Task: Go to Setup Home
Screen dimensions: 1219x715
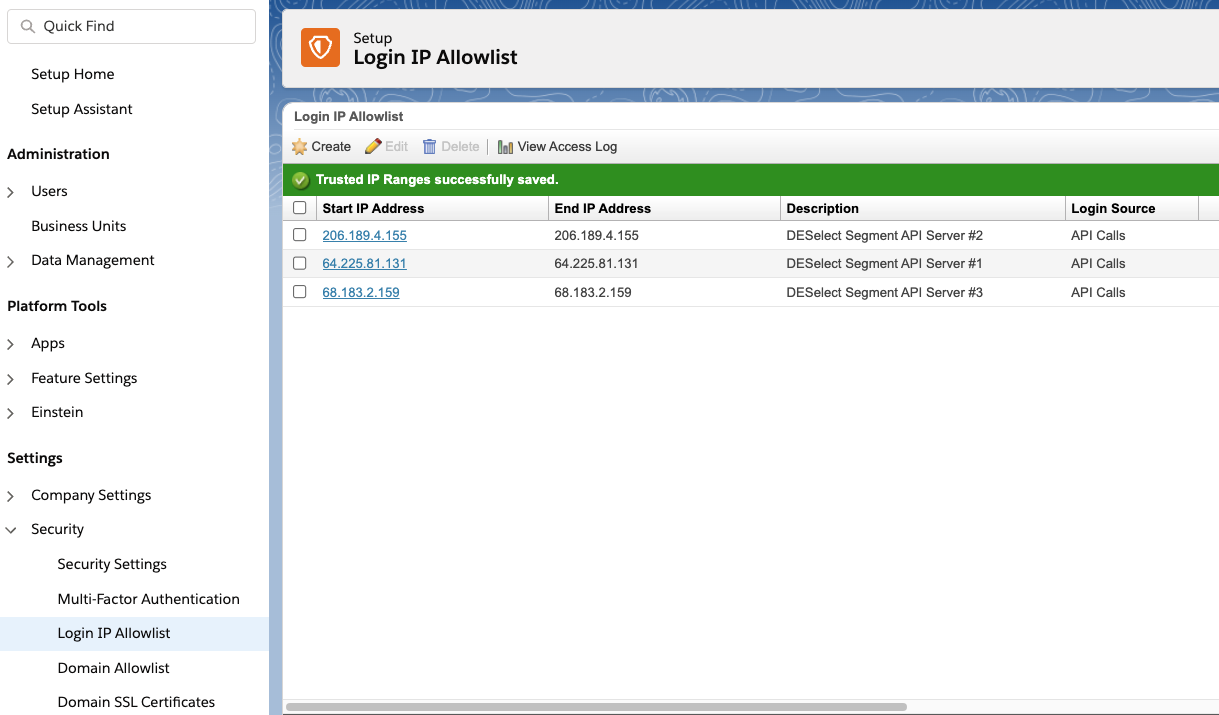Action: pyautogui.click(x=72, y=74)
